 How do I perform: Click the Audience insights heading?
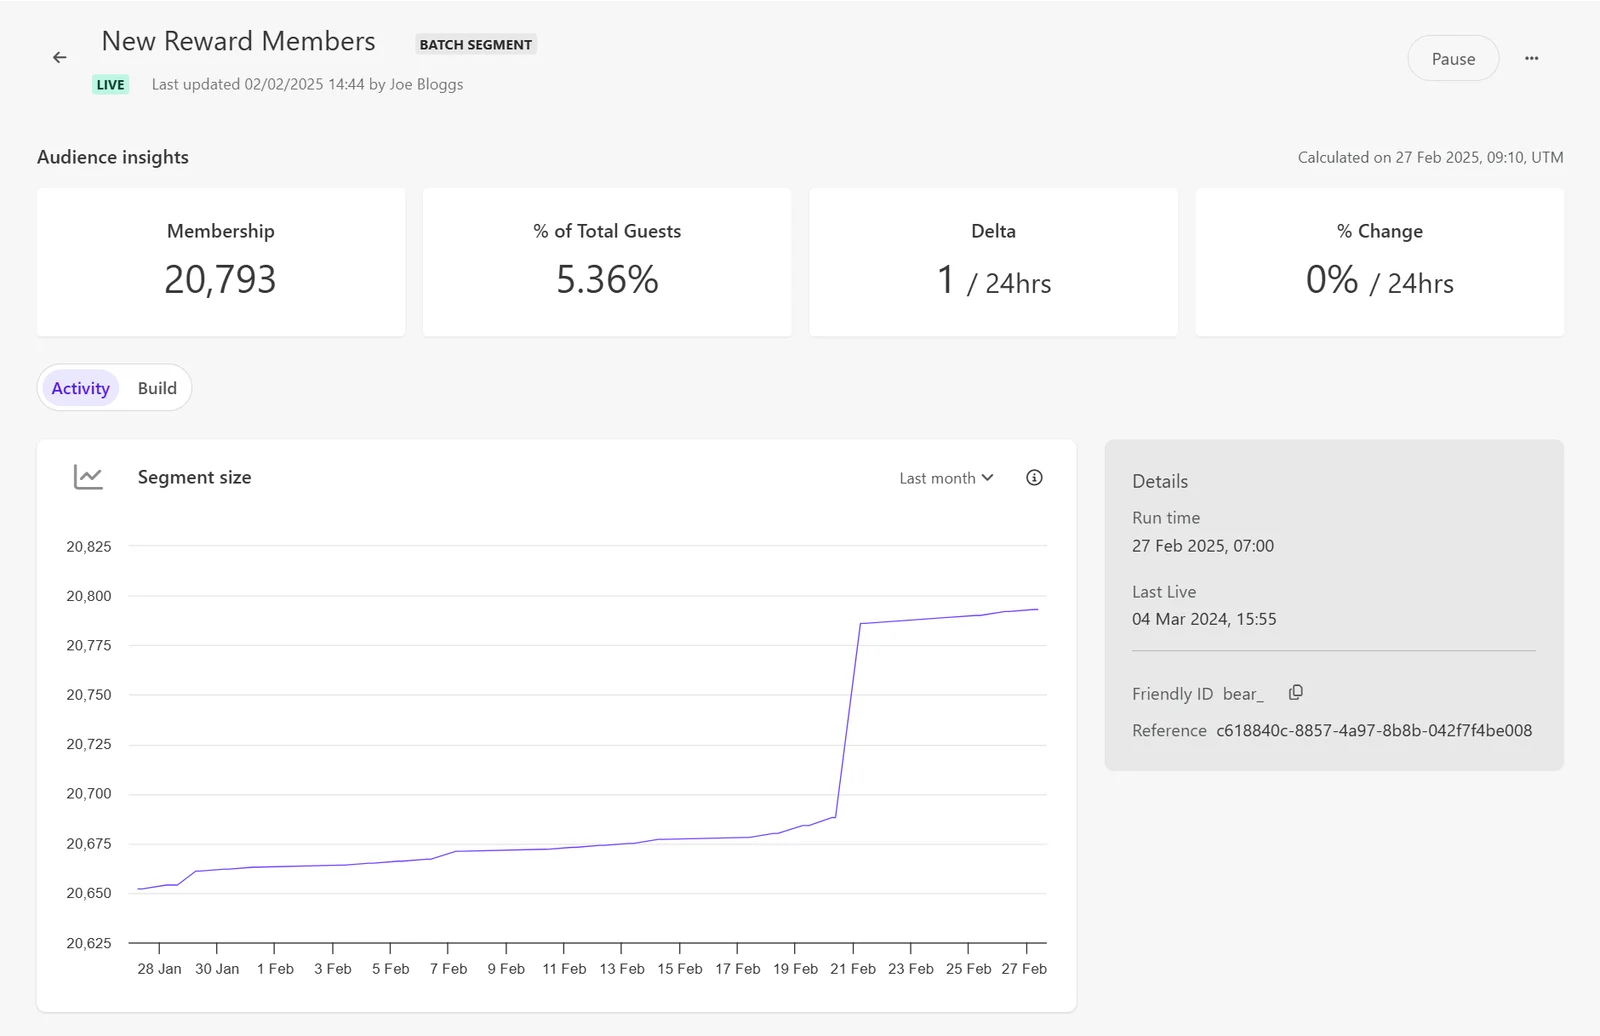coord(113,157)
